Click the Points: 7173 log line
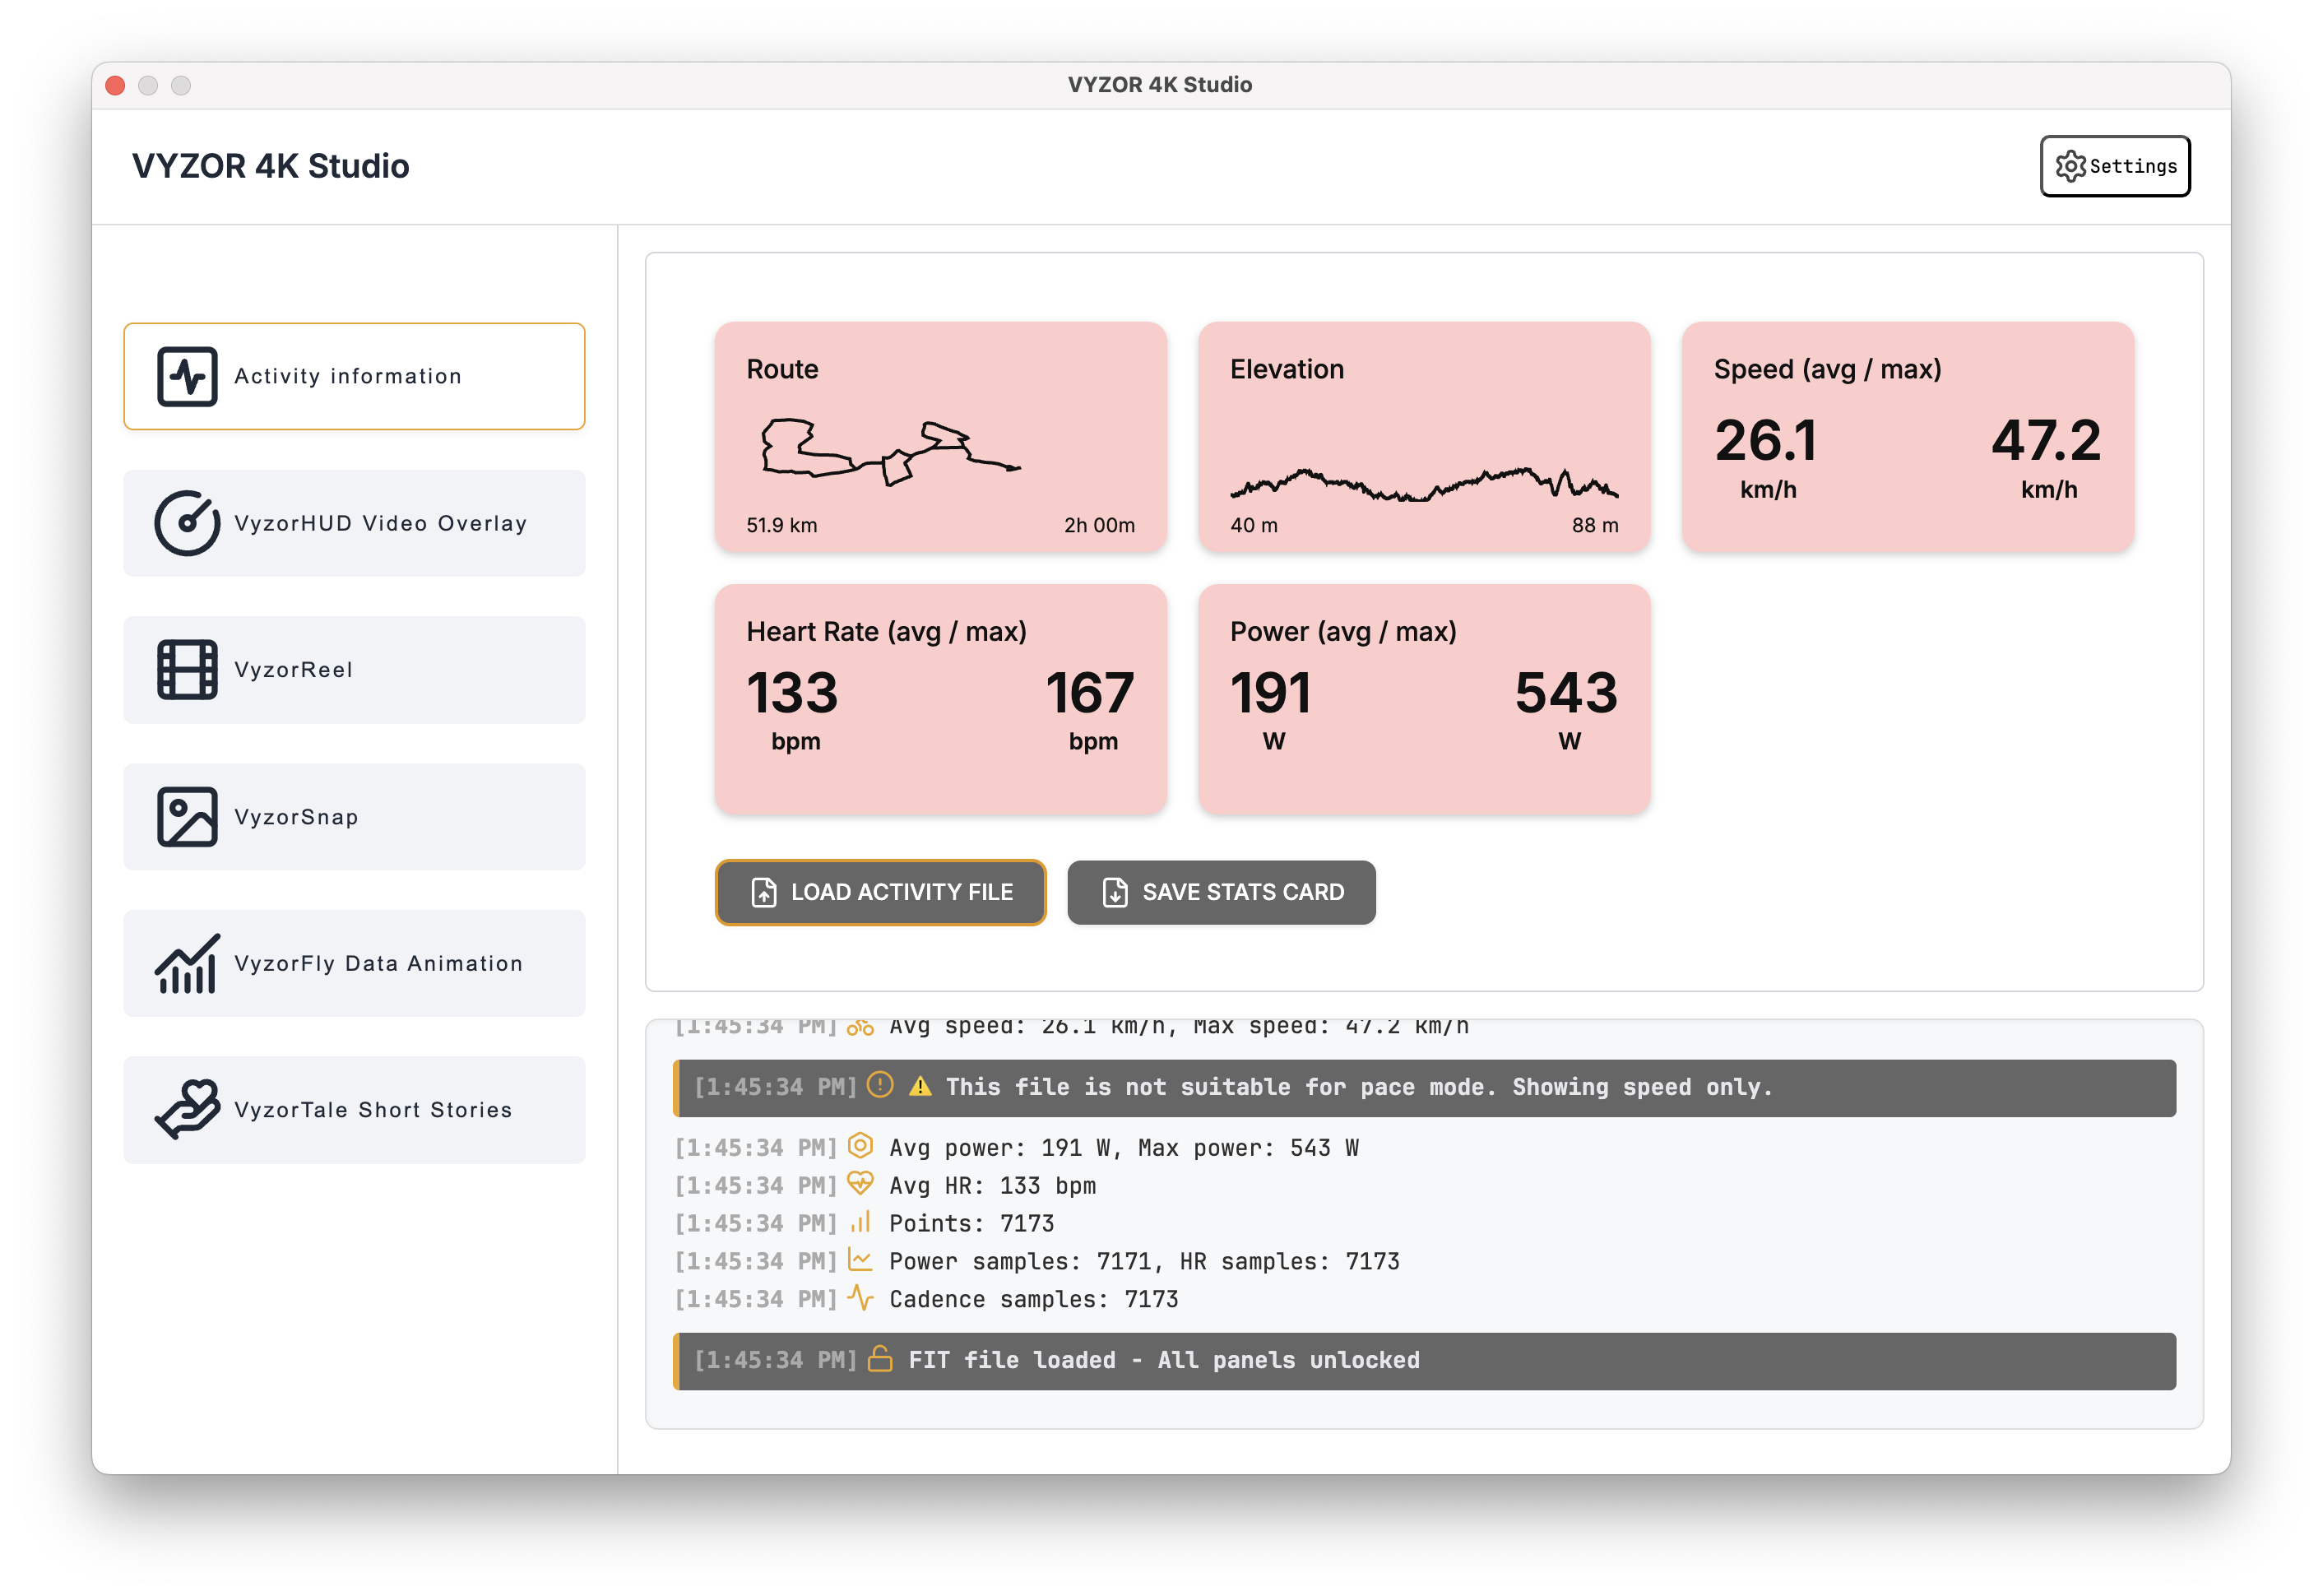Screen dimensions: 2323x1596 click(x=972, y=1223)
